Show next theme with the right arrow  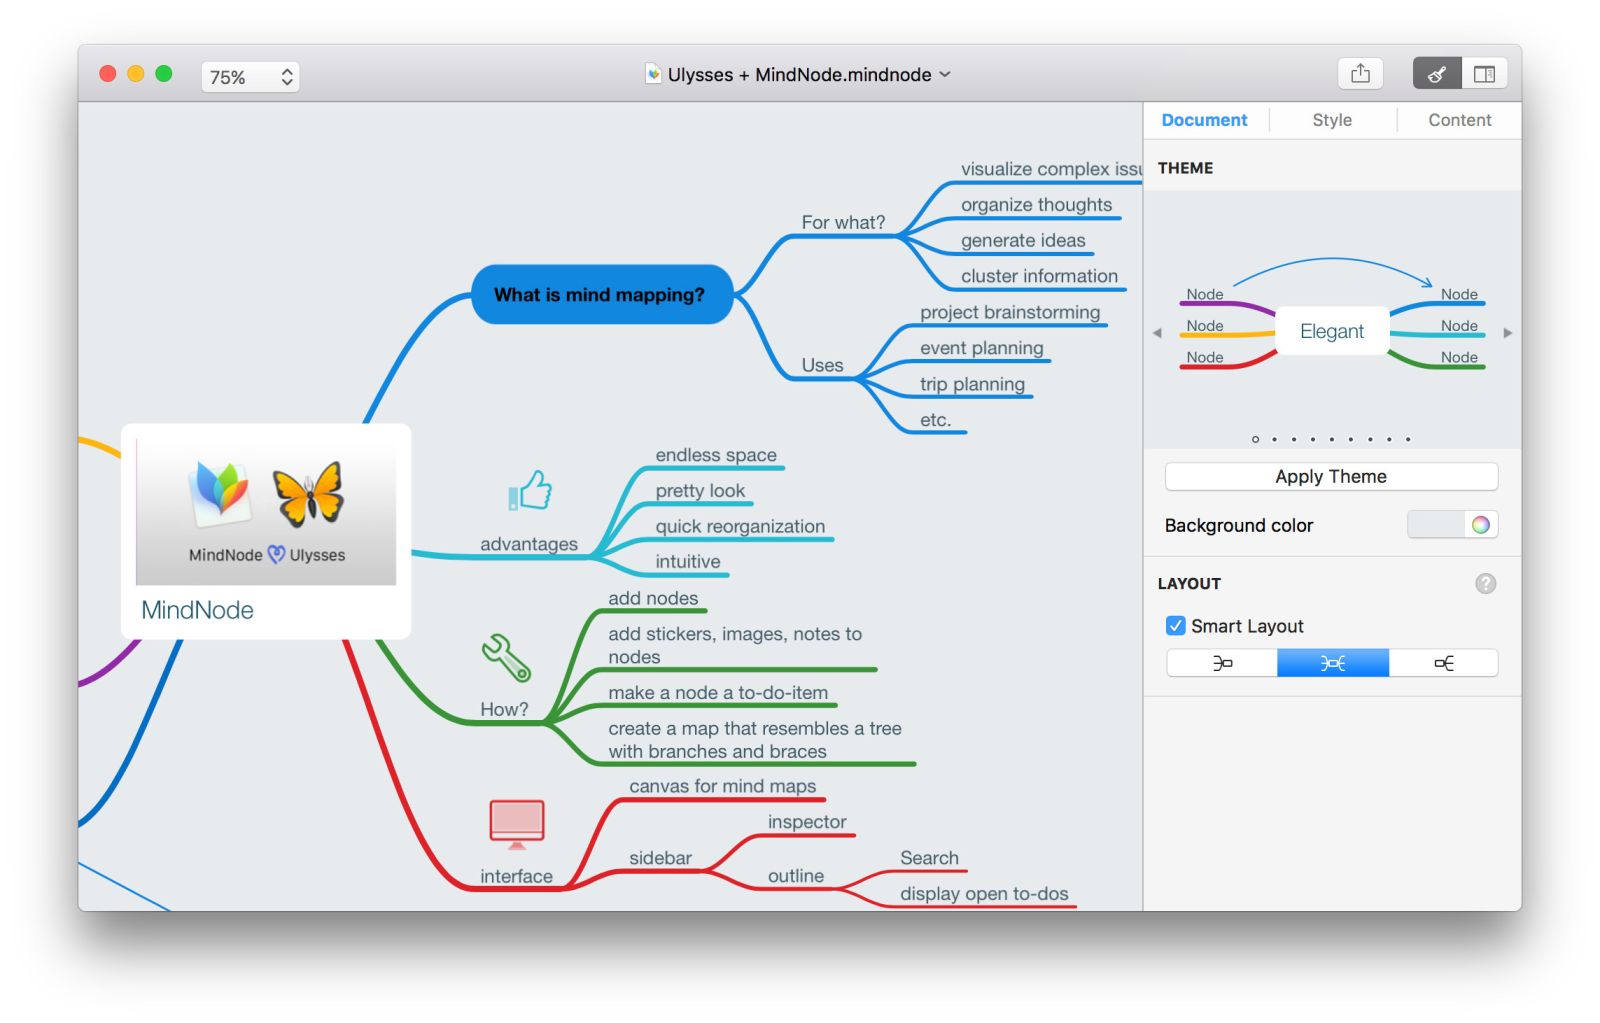pyautogui.click(x=1508, y=333)
